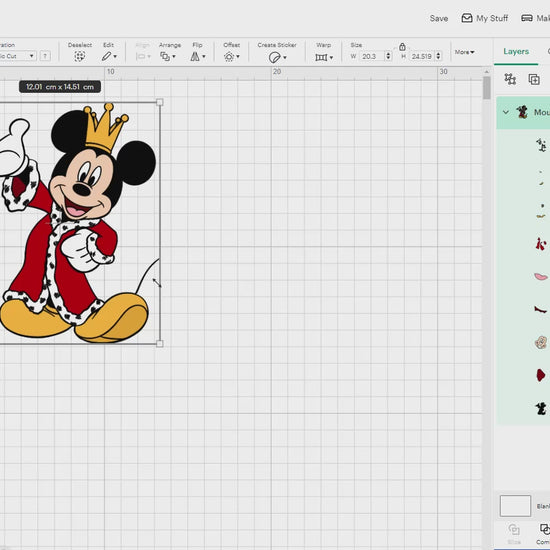The height and width of the screenshot is (550, 550).
Task: Open the Warp tool
Action: click(321, 57)
